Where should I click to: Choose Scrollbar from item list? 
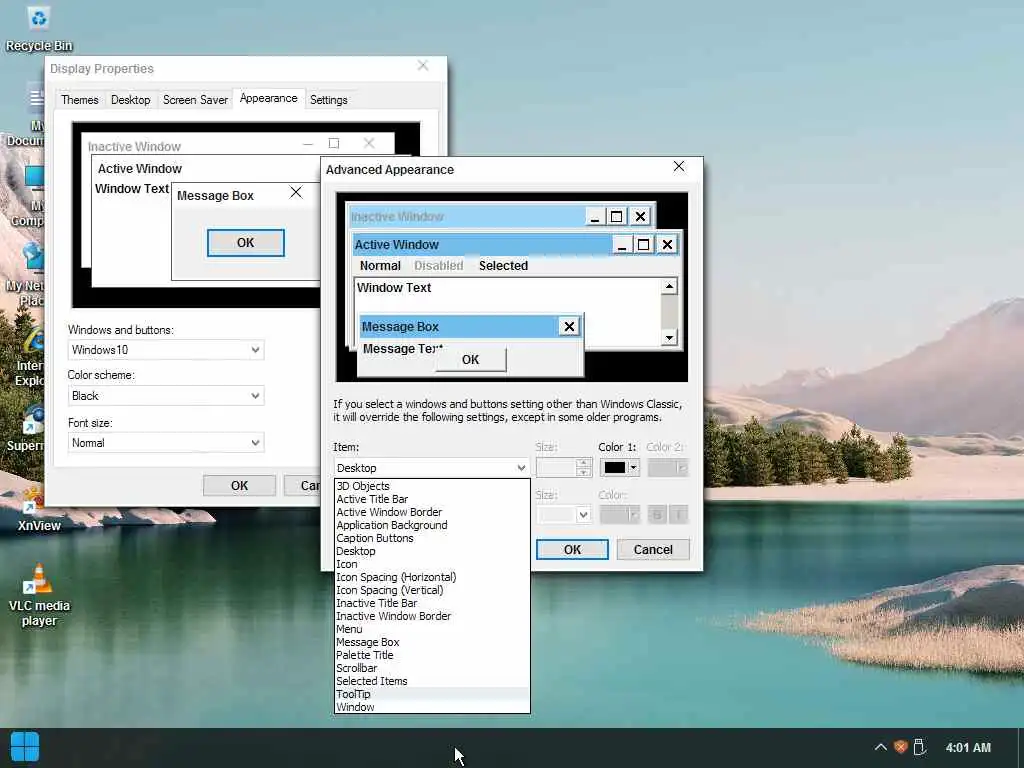click(432, 668)
